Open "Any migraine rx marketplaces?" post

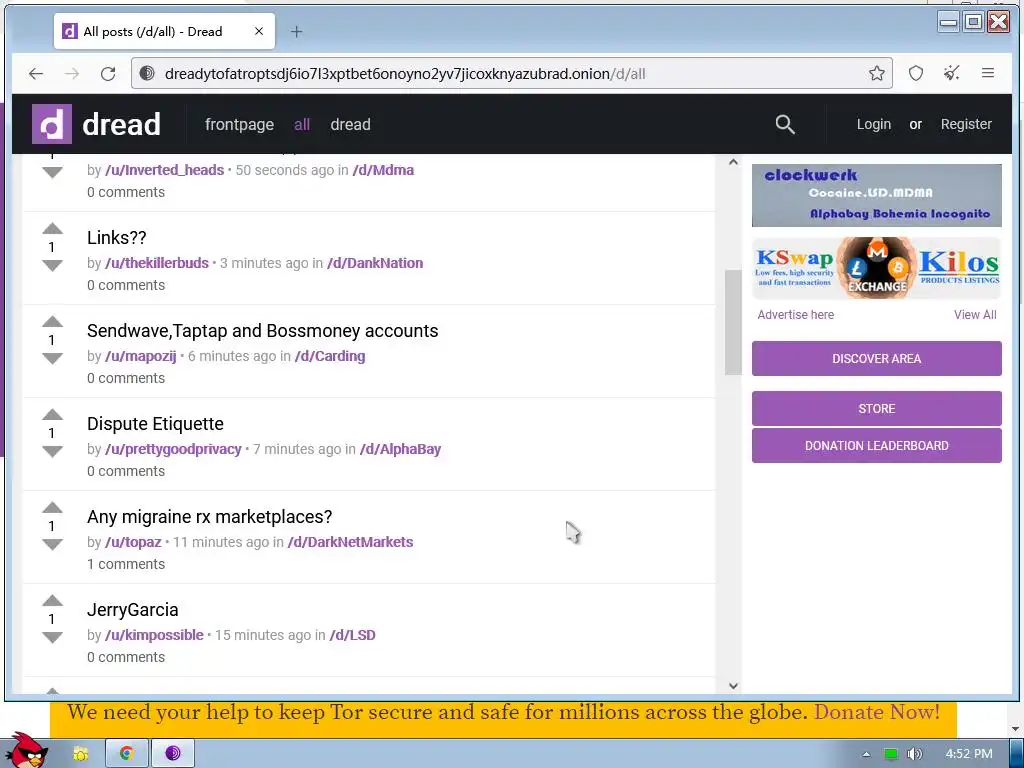coord(210,517)
